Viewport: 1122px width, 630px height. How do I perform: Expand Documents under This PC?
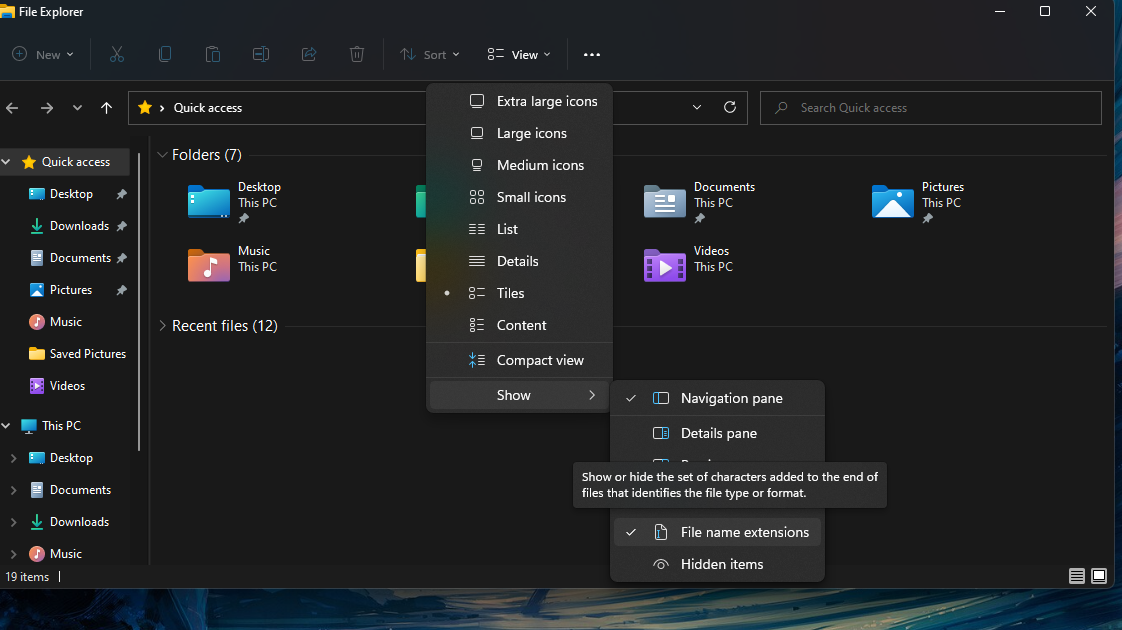13,490
